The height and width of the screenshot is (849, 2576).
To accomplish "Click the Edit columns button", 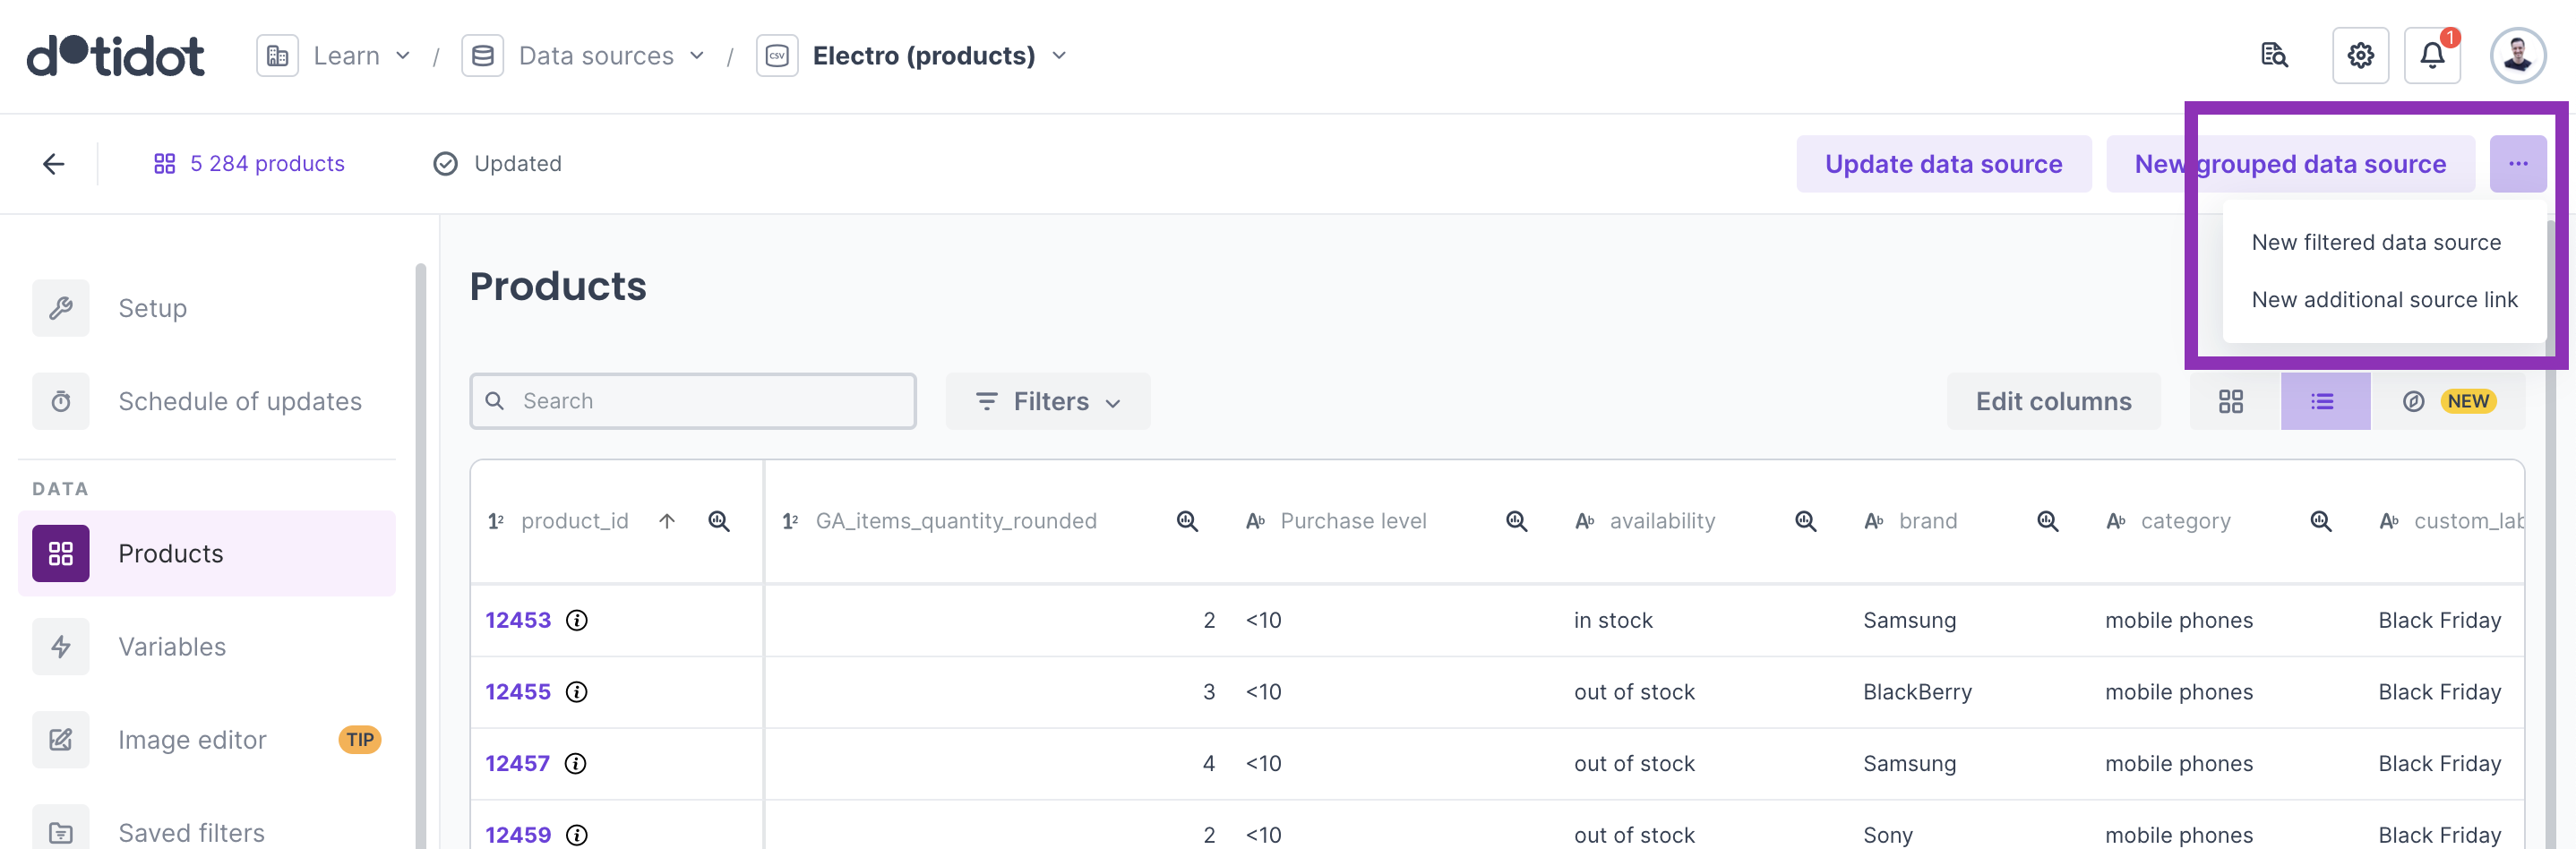I will 2052,402.
